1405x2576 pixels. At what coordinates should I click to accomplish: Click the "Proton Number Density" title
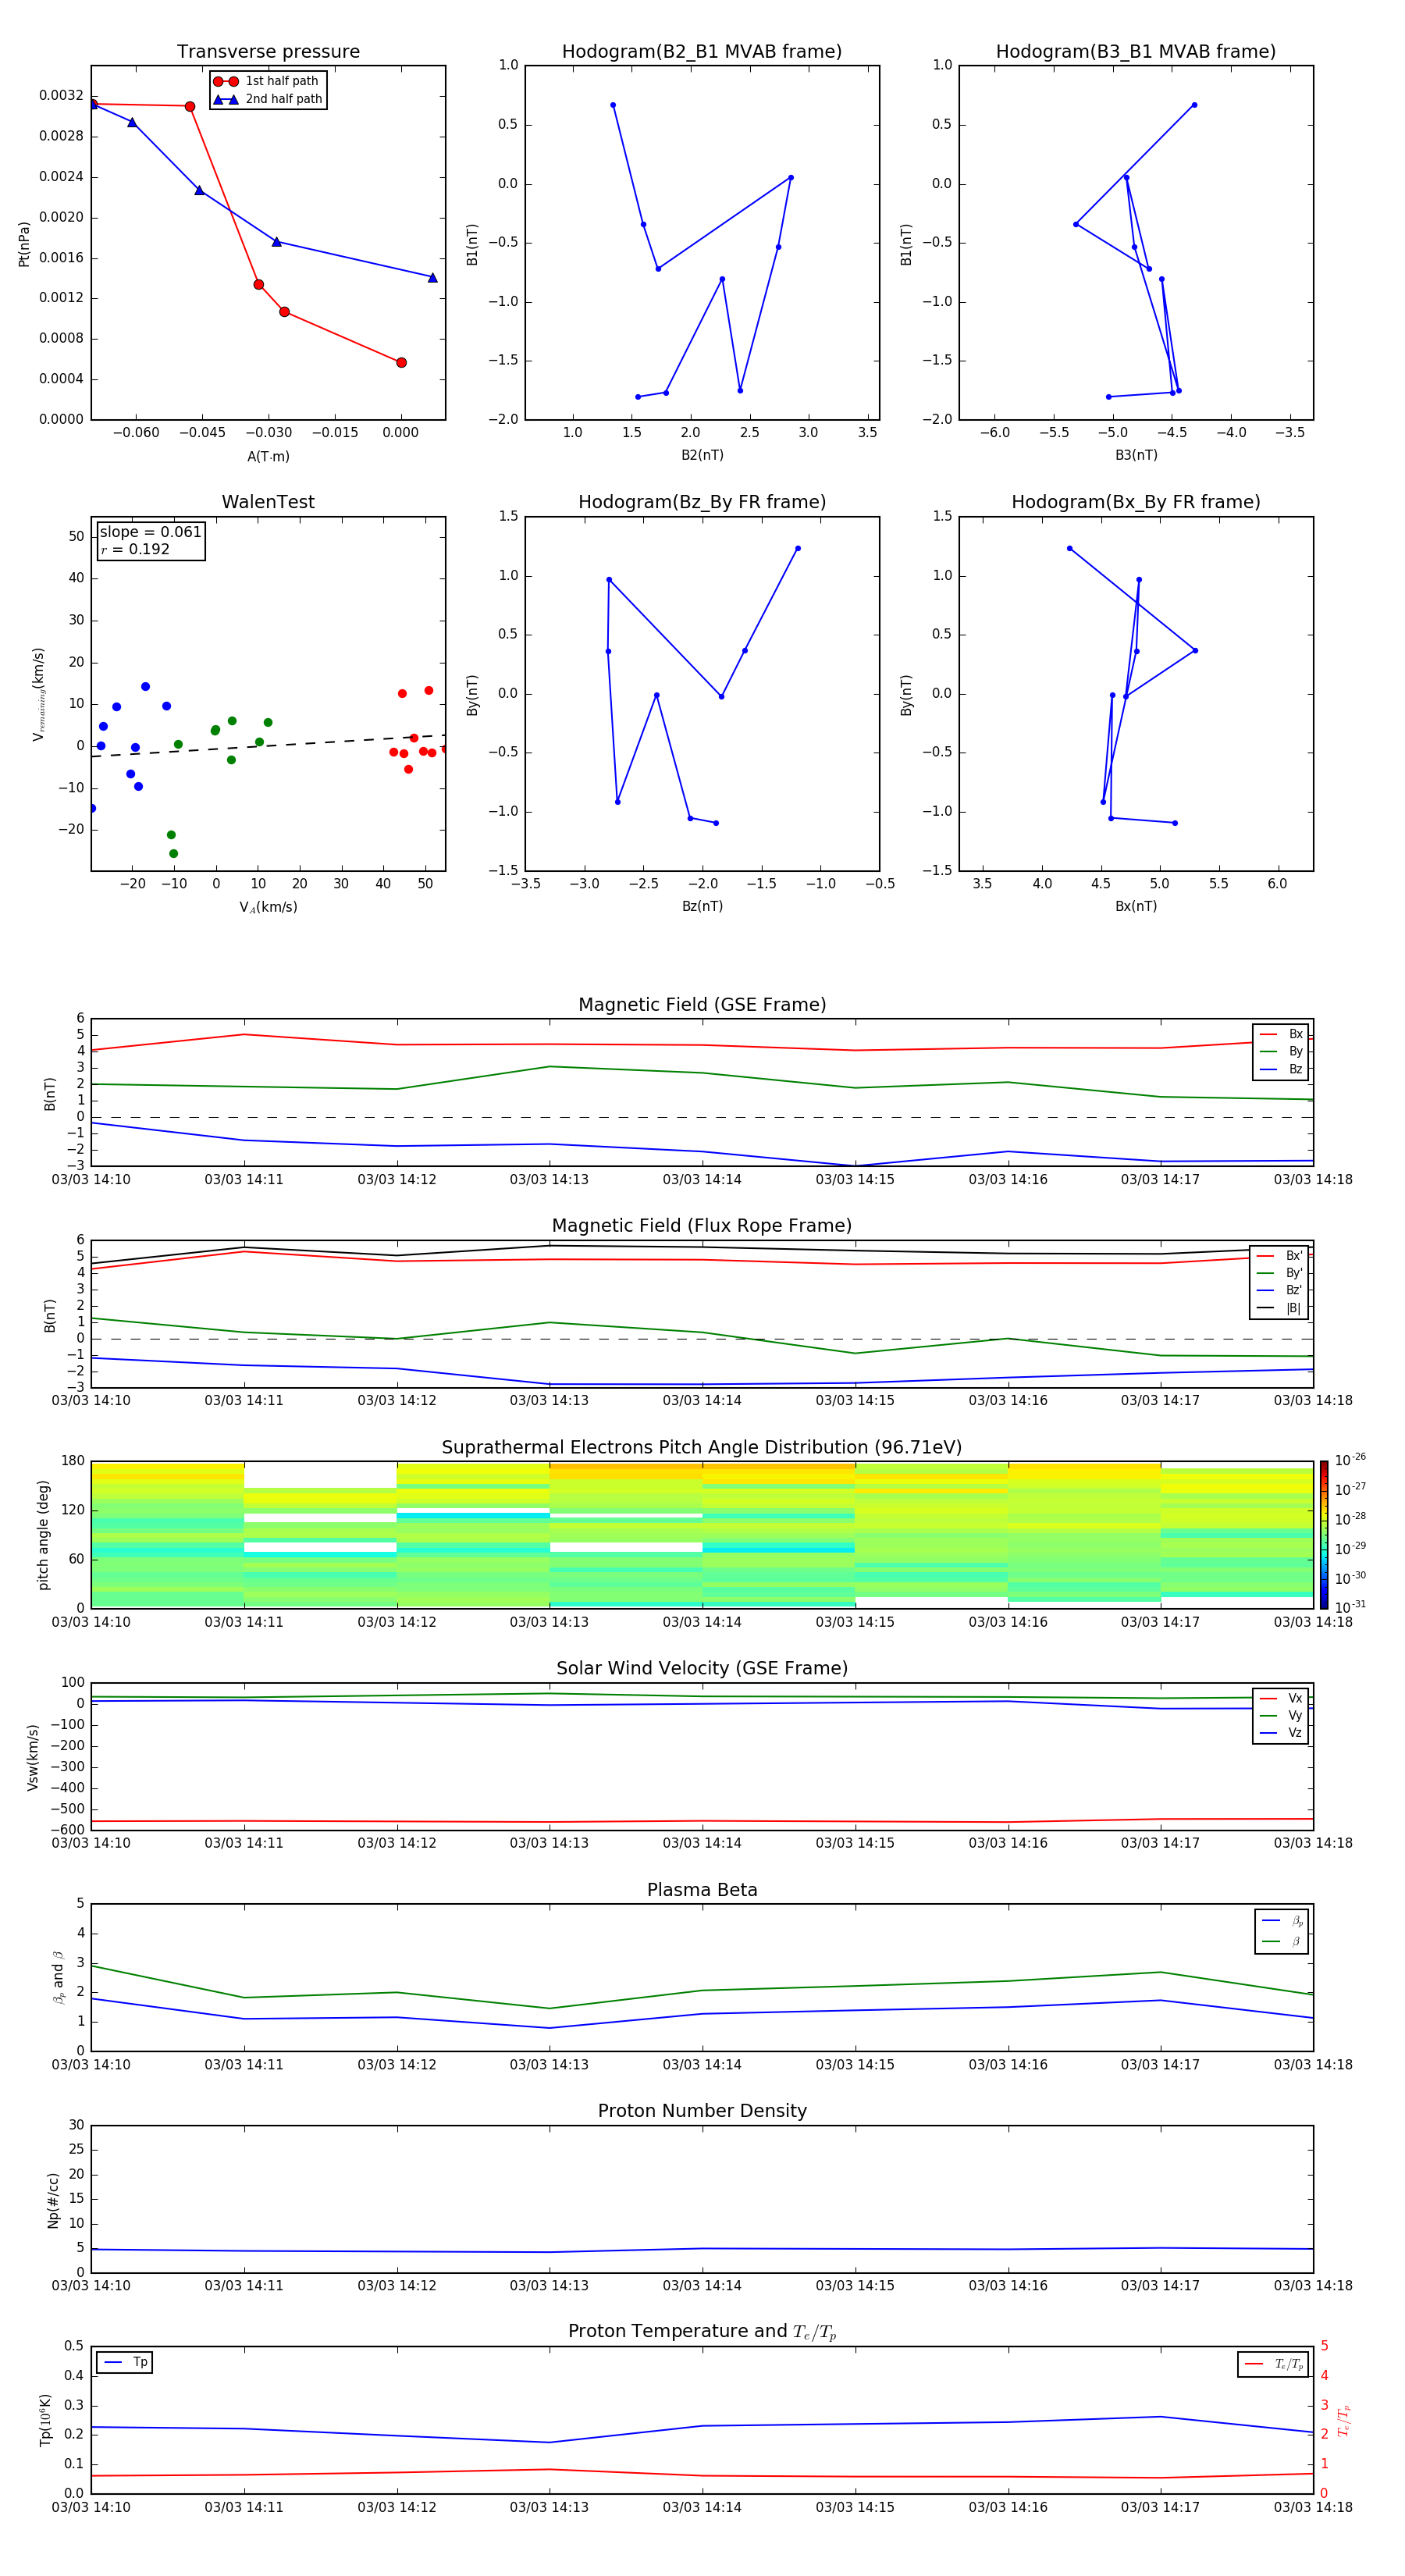[x=702, y=2111]
